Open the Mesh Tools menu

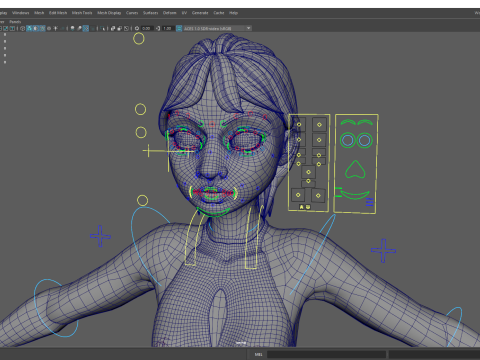coord(82,13)
